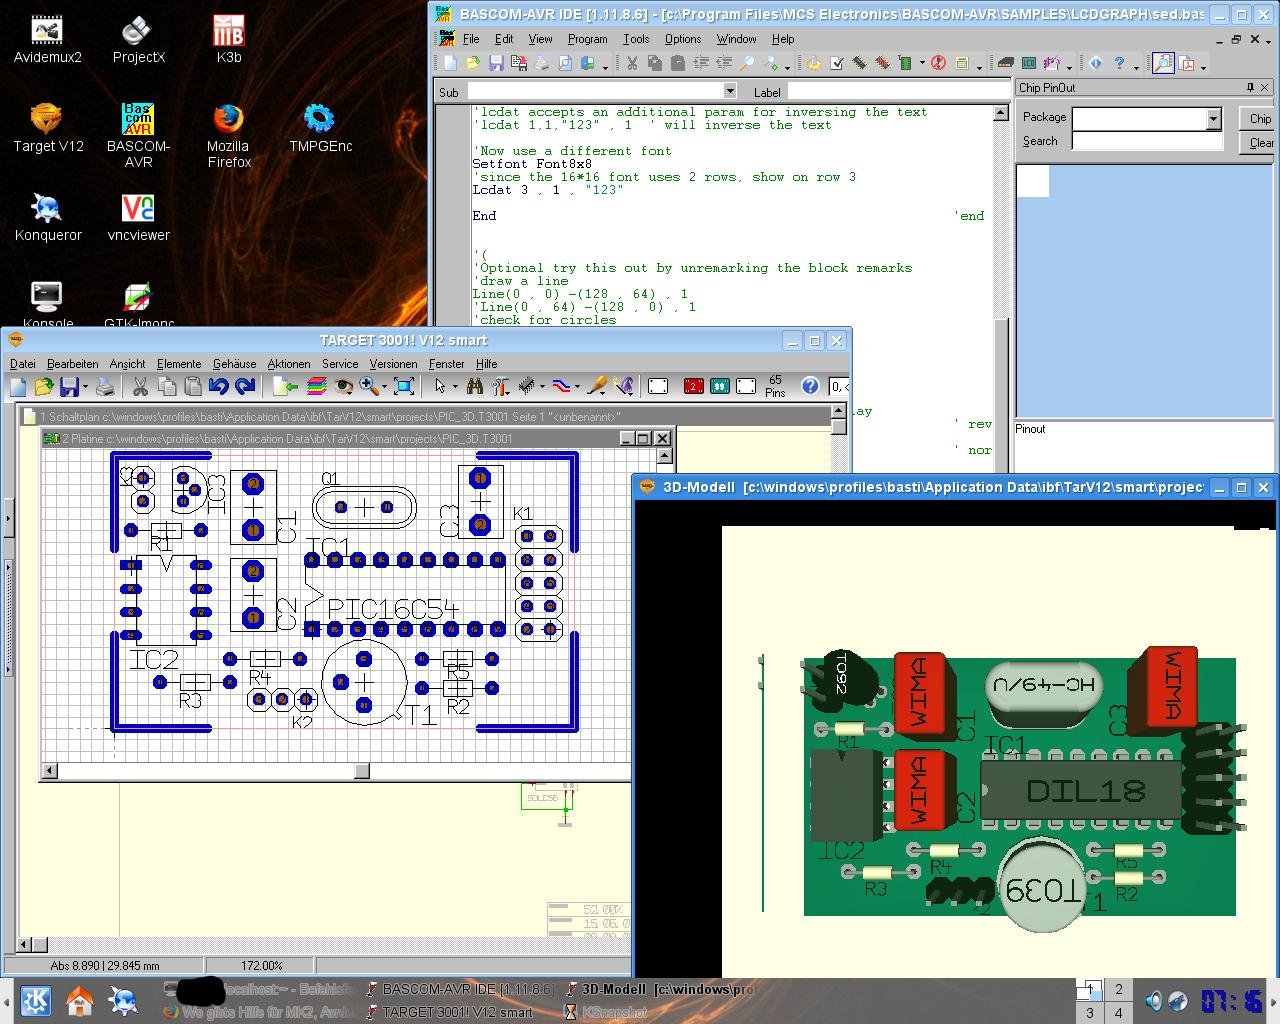
Task: Switch to BASCOM-AVR IDE taskbar entry
Action: (458, 989)
